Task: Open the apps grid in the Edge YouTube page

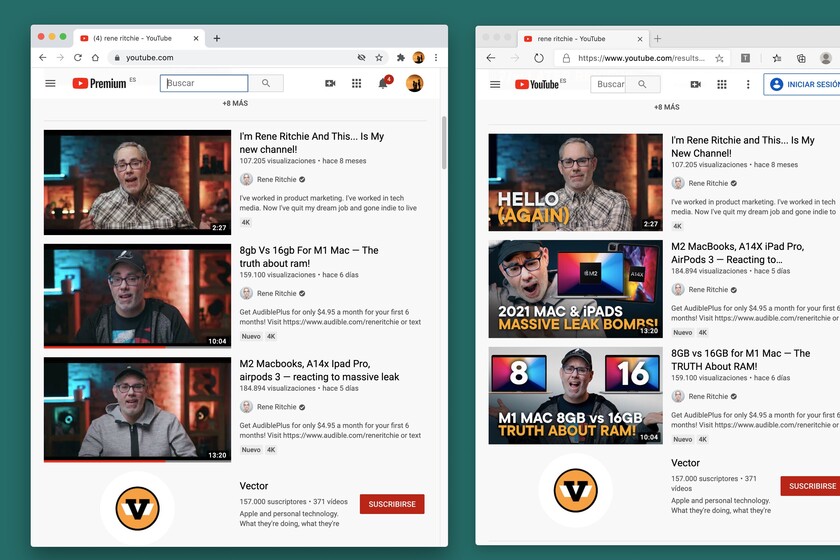Action: (722, 84)
